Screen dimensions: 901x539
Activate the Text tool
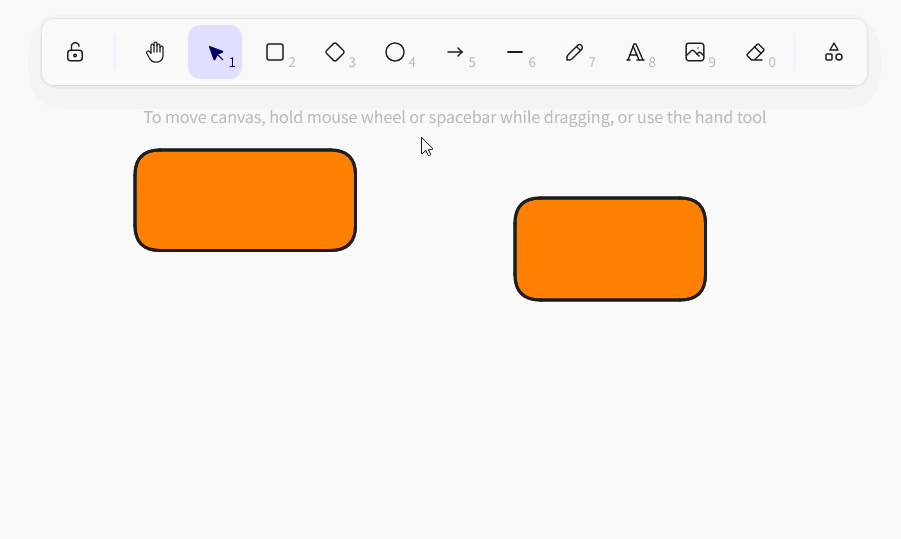(635, 52)
